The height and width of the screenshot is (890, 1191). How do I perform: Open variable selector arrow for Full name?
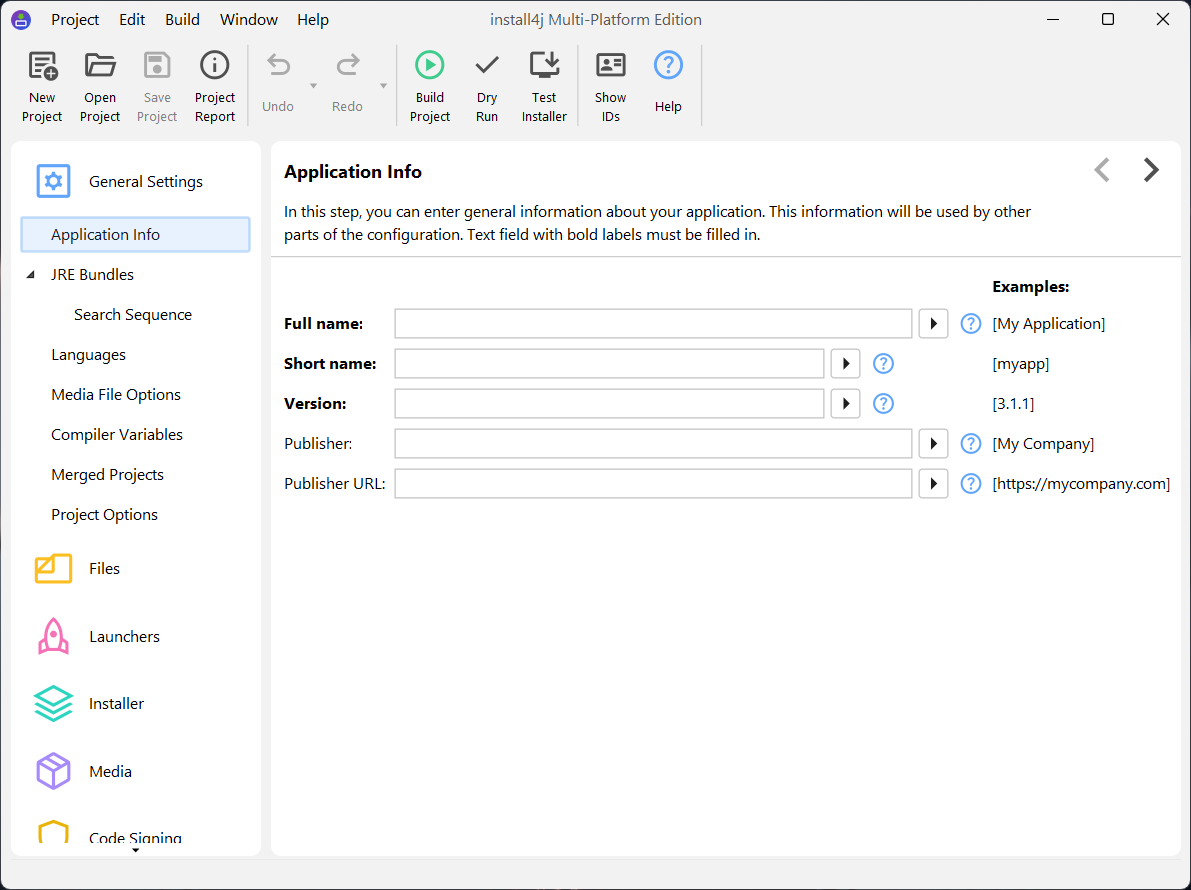933,324
